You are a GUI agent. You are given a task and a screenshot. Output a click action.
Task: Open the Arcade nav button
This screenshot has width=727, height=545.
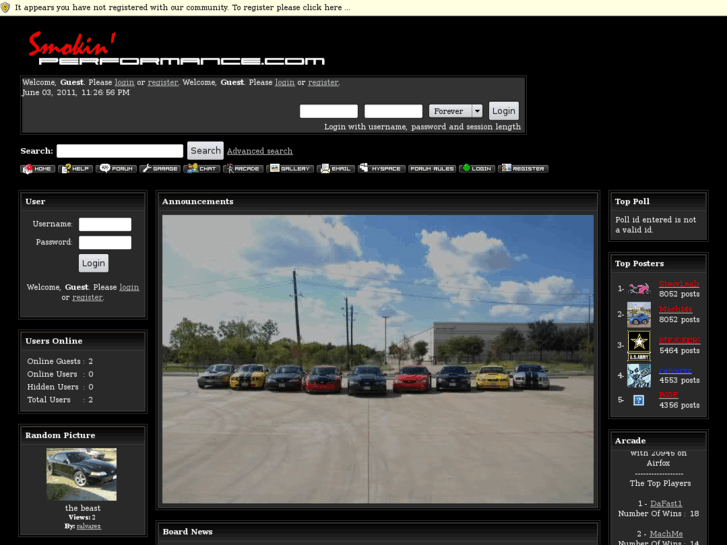point(243,168)
